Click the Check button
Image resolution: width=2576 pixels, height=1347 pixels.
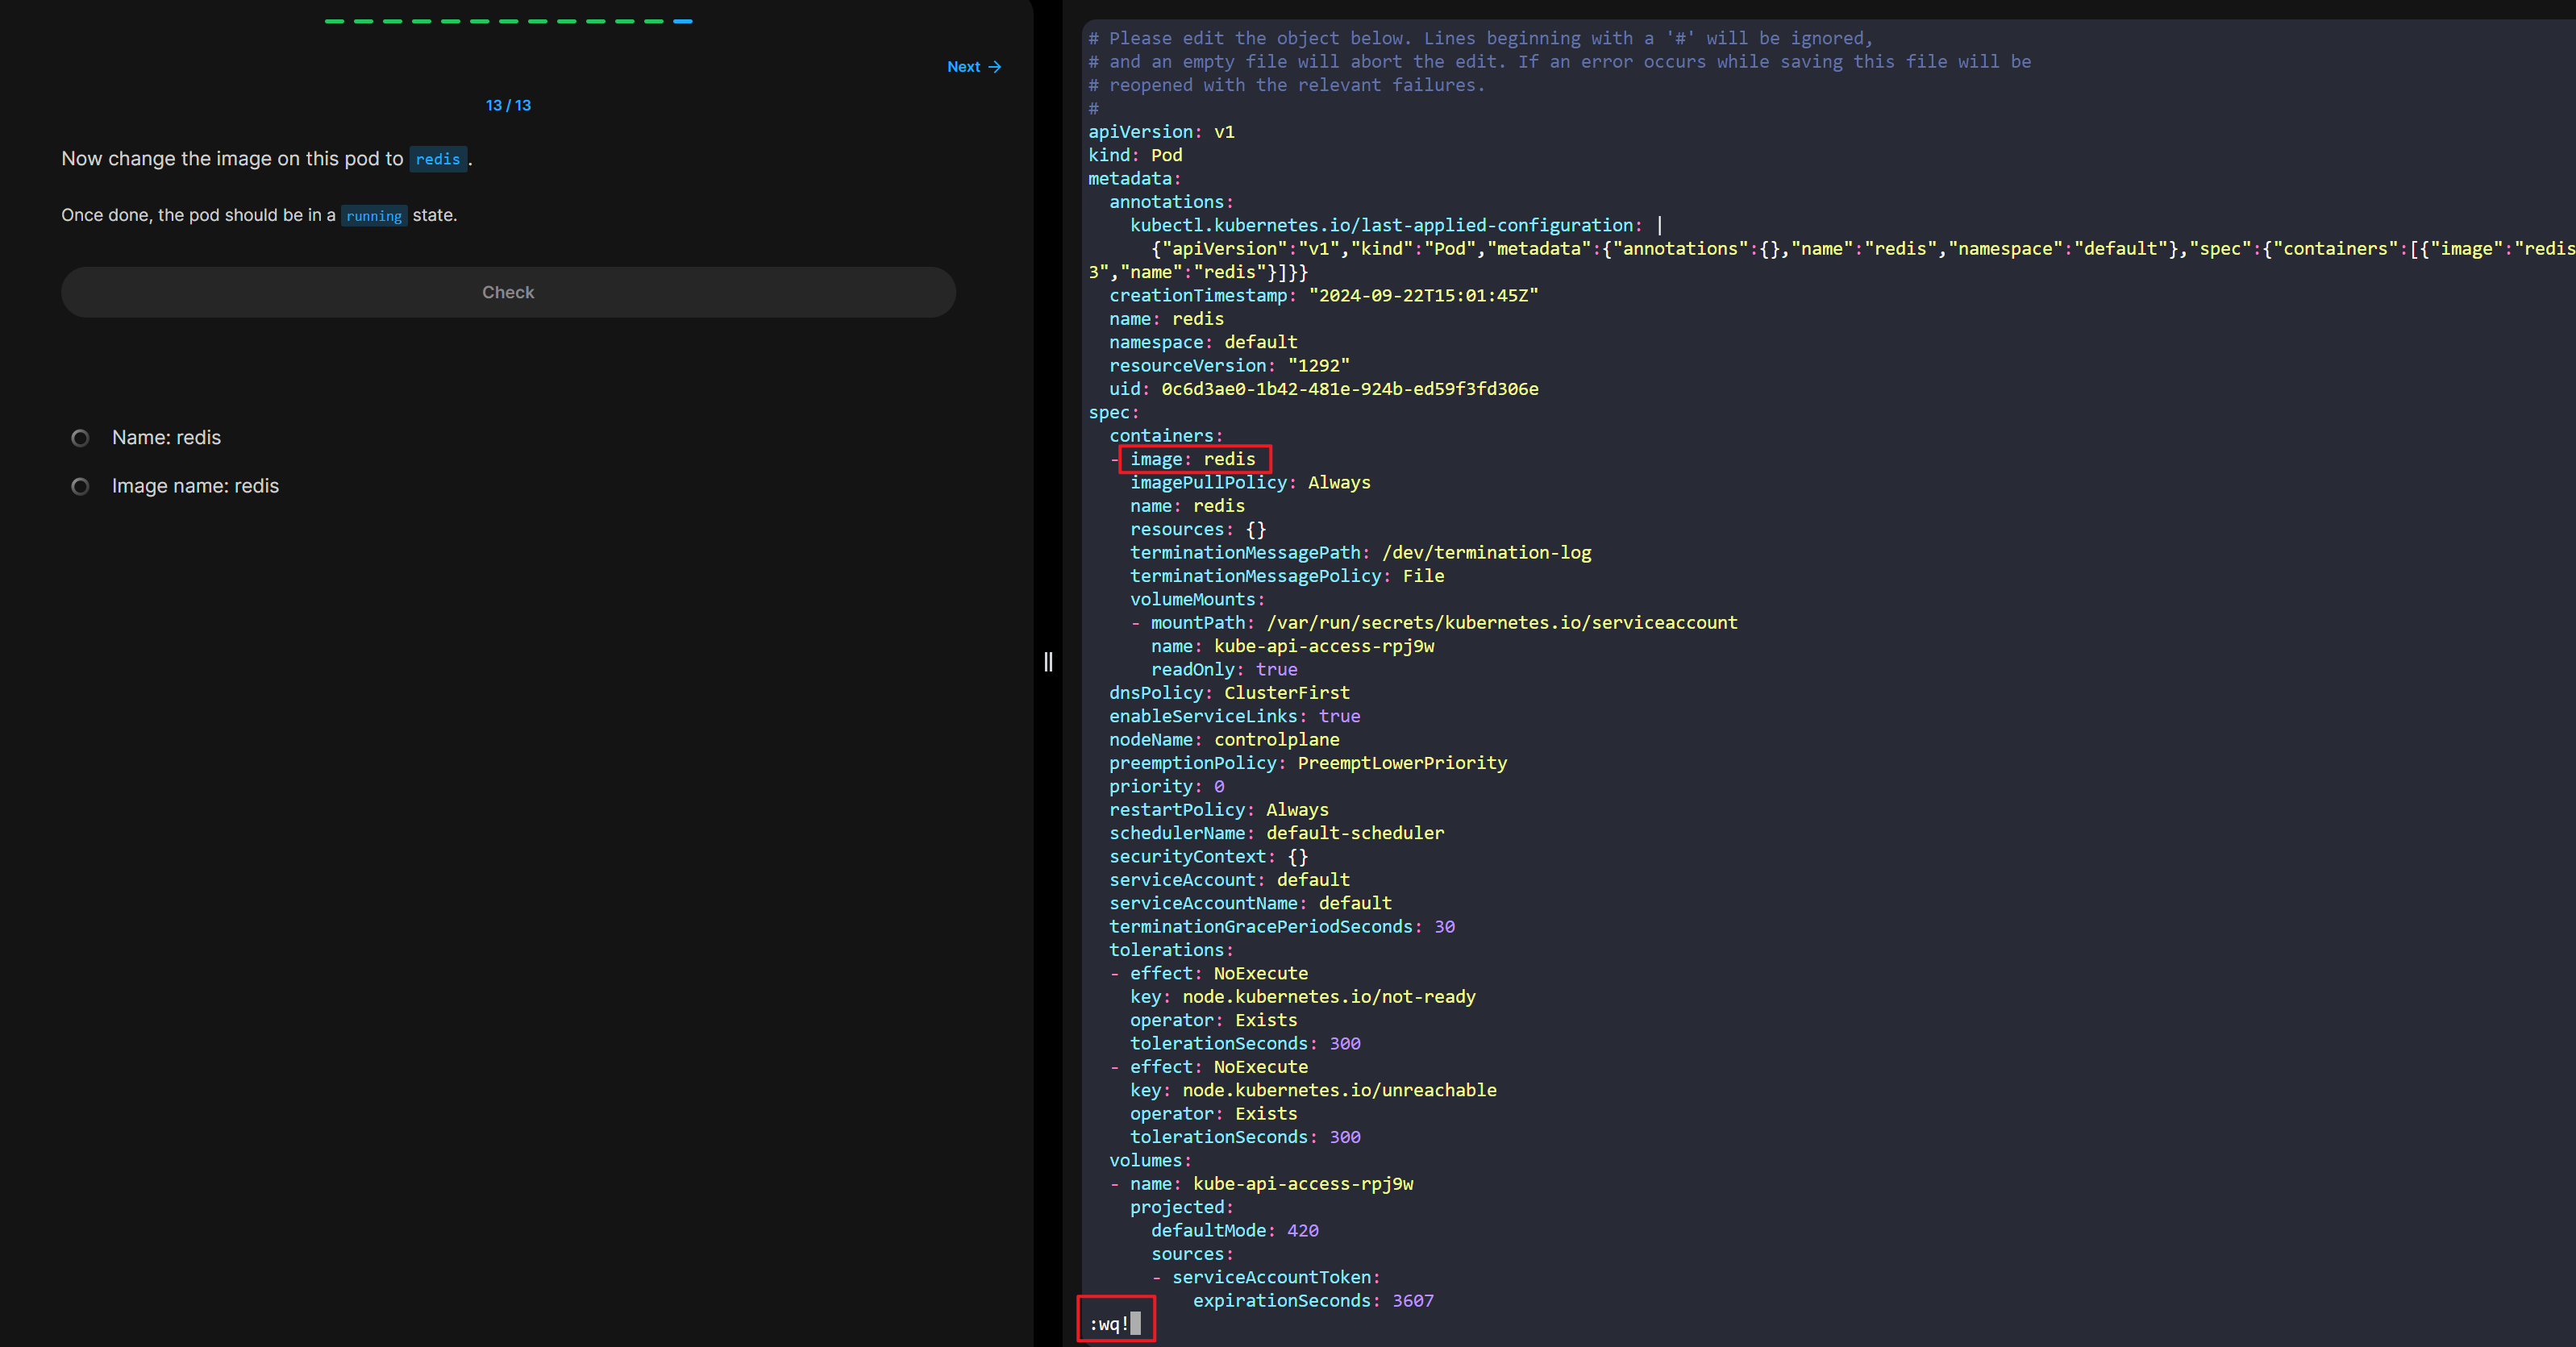coord(508,292)
